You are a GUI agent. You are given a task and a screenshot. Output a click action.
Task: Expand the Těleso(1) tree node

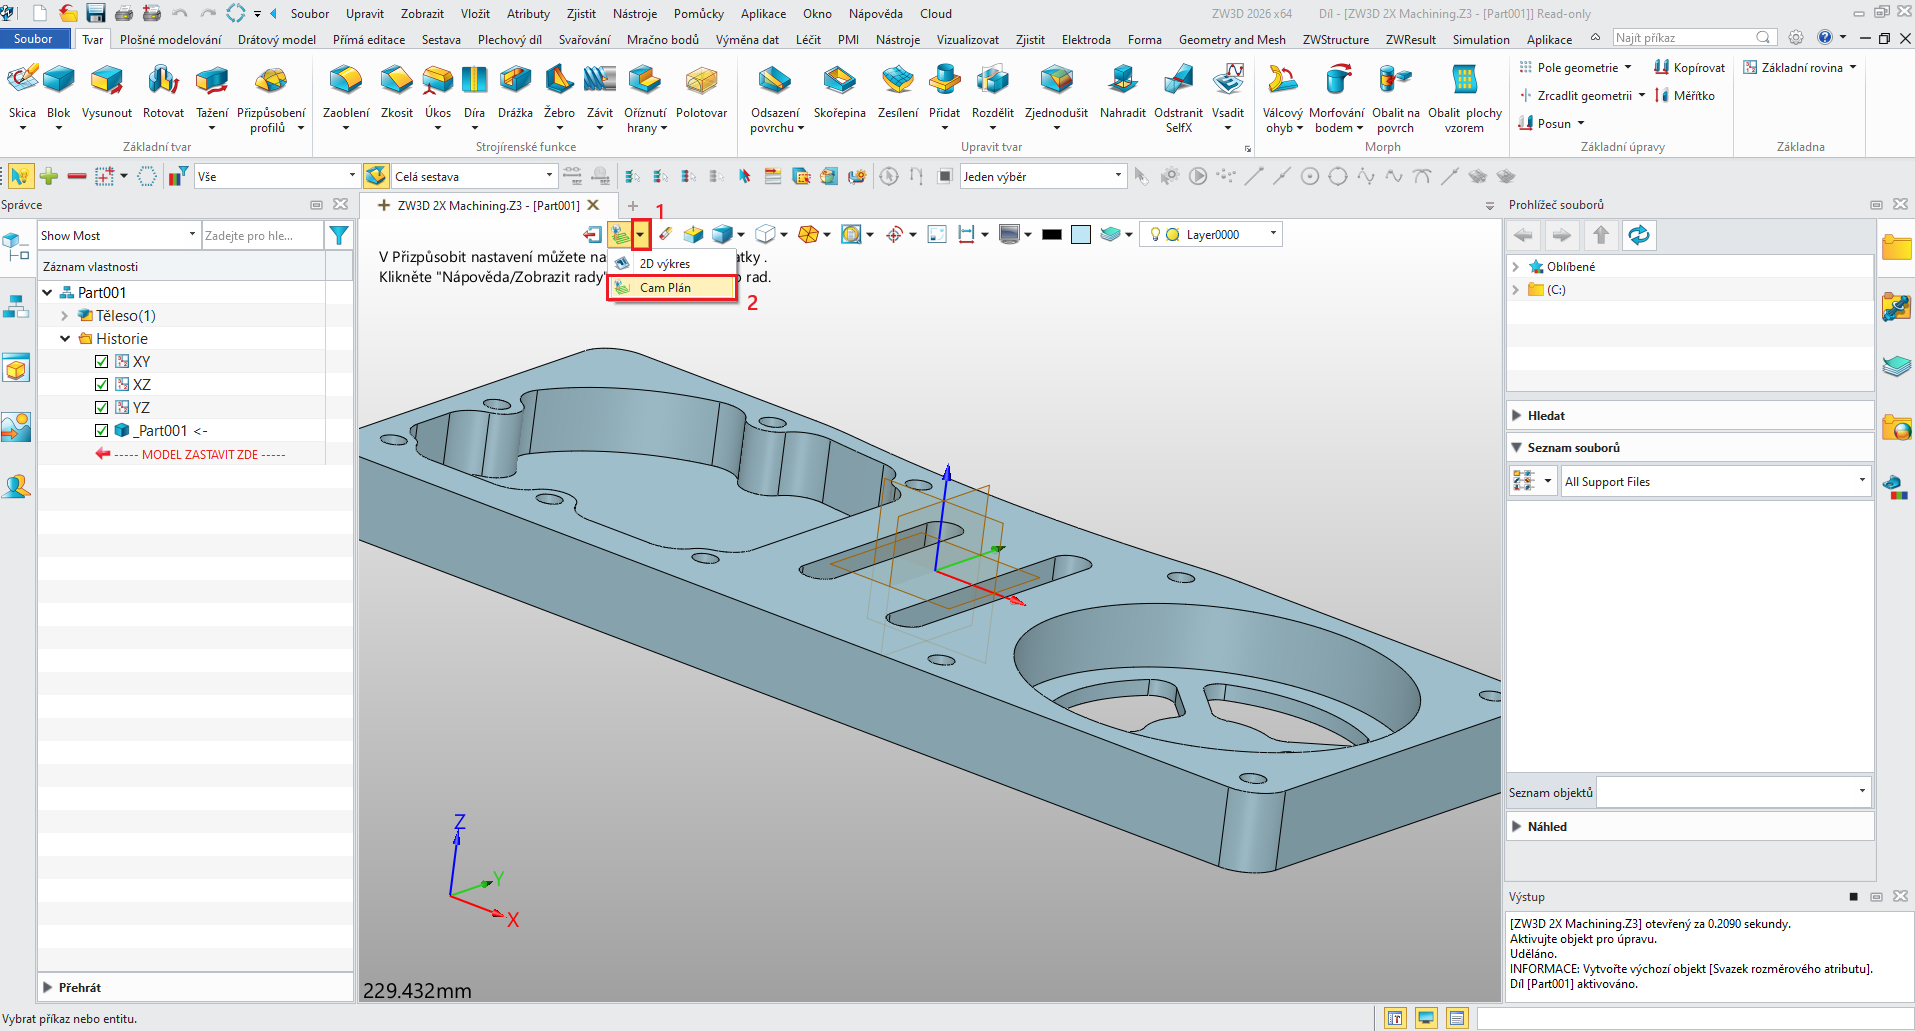click(x=65, y=315)
